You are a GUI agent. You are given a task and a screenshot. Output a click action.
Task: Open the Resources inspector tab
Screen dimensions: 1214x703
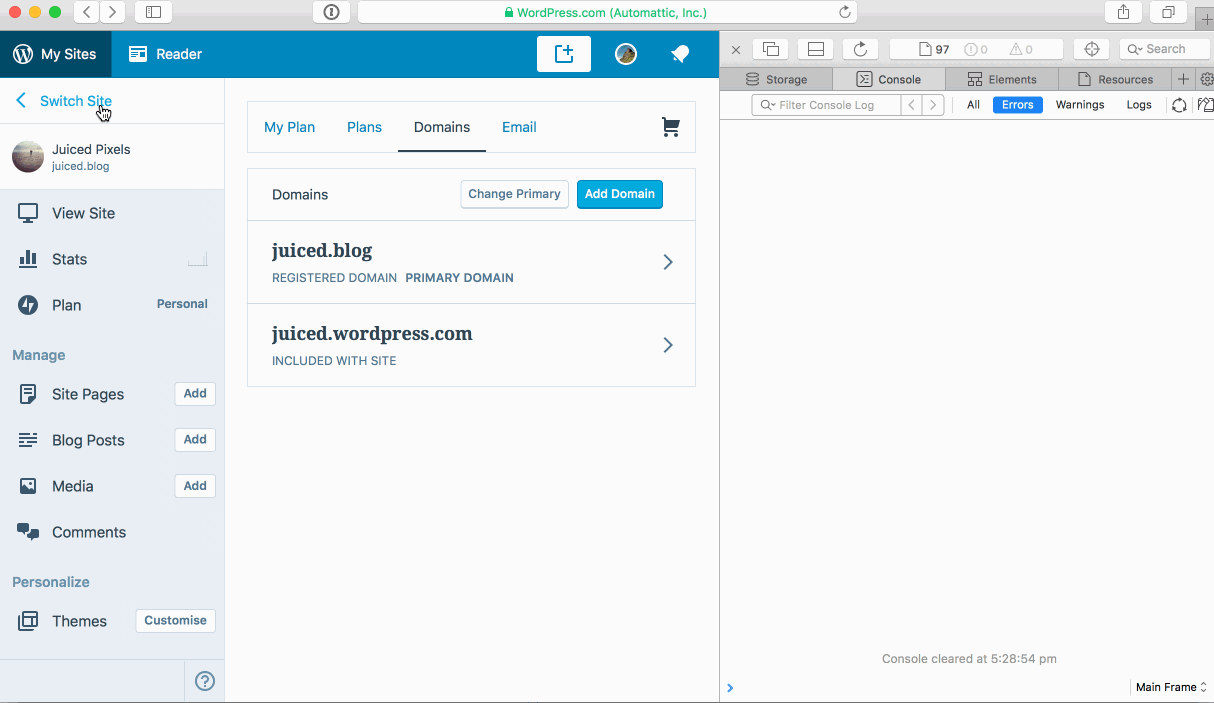click(1114, 79)
